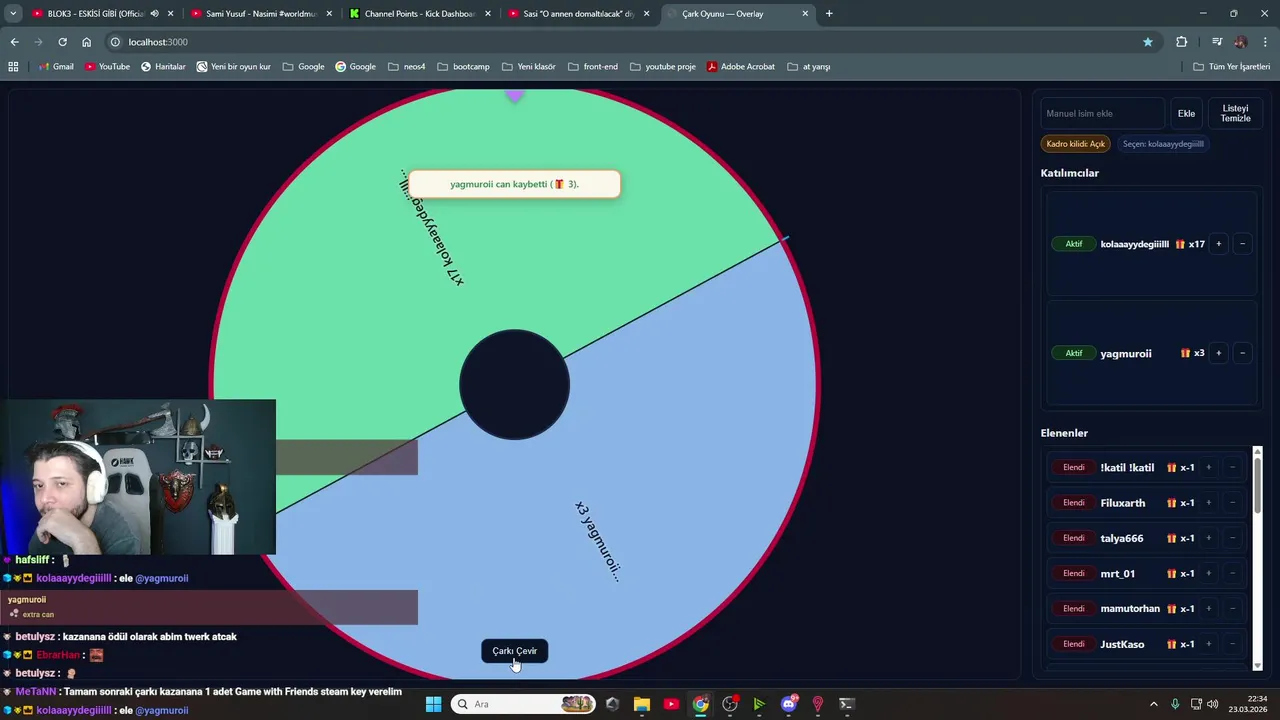Viewport: 1280px width, 720px height.
Task: Open the Yeni bir oyun kur bookmark
Action: click(234, 67)
